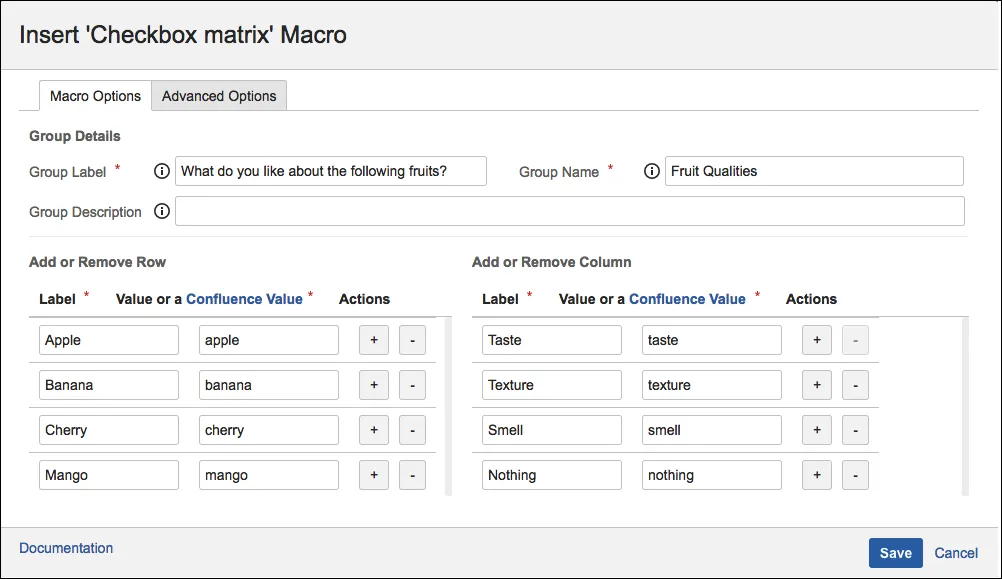Edit the 'mango' row value field
Viewport: 1002px width, 579px height.
(x=268, y=475)
